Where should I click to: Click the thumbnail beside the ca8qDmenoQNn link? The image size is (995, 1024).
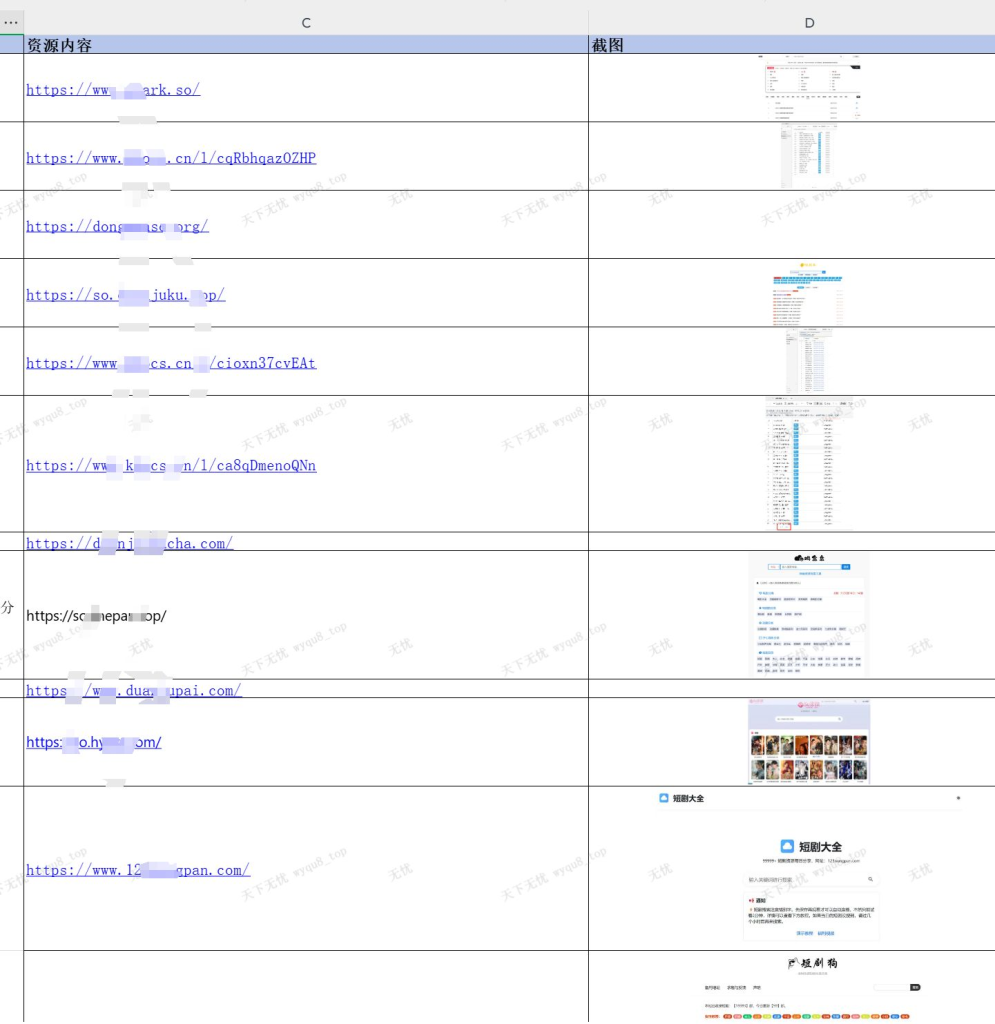[x=809, y=464]
